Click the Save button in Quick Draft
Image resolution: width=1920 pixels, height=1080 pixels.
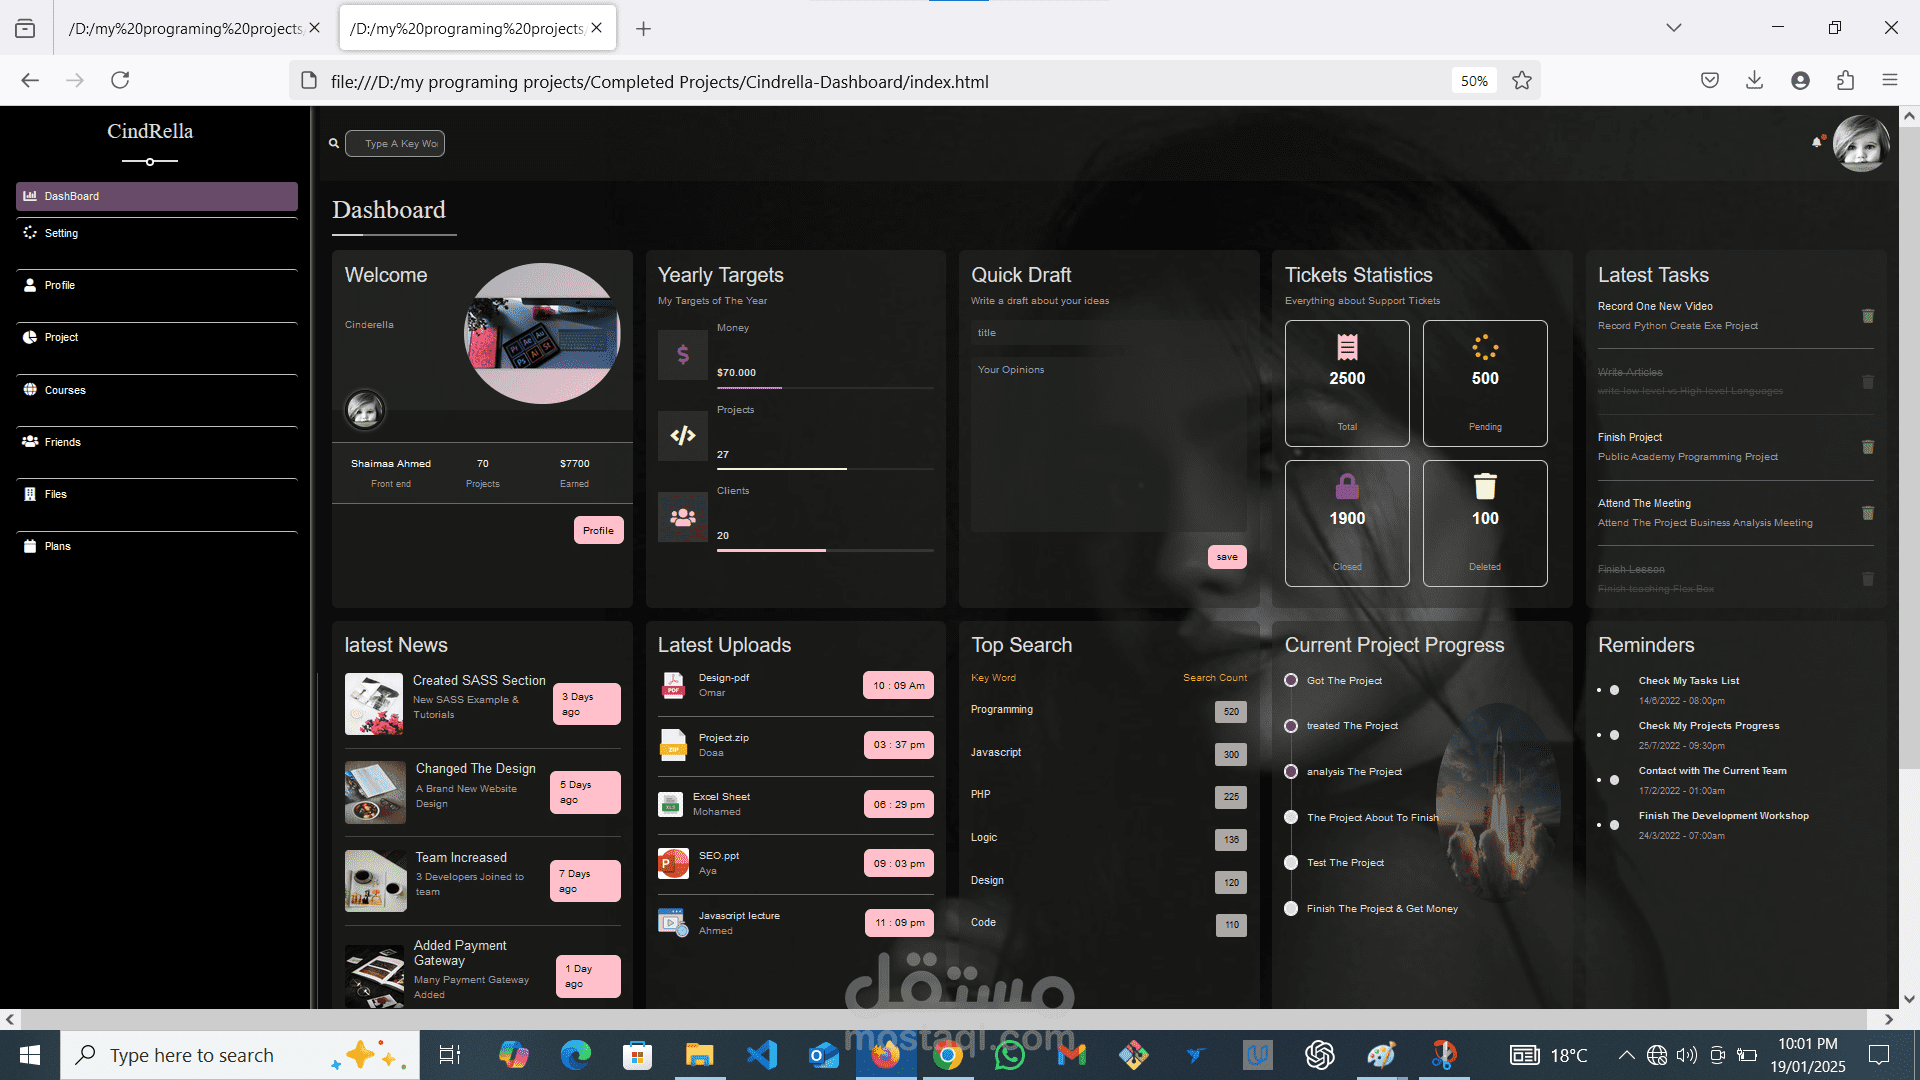[x=1225, y=555]
